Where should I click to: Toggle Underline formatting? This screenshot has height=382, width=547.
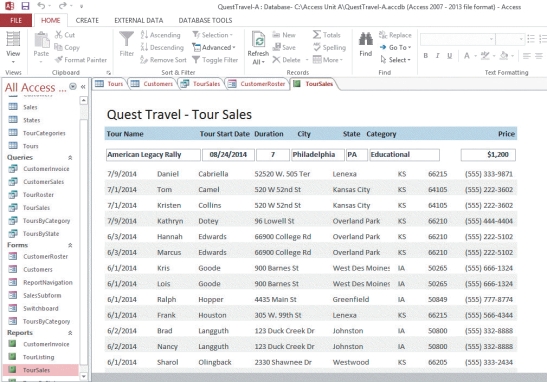(x=450, y=56)
